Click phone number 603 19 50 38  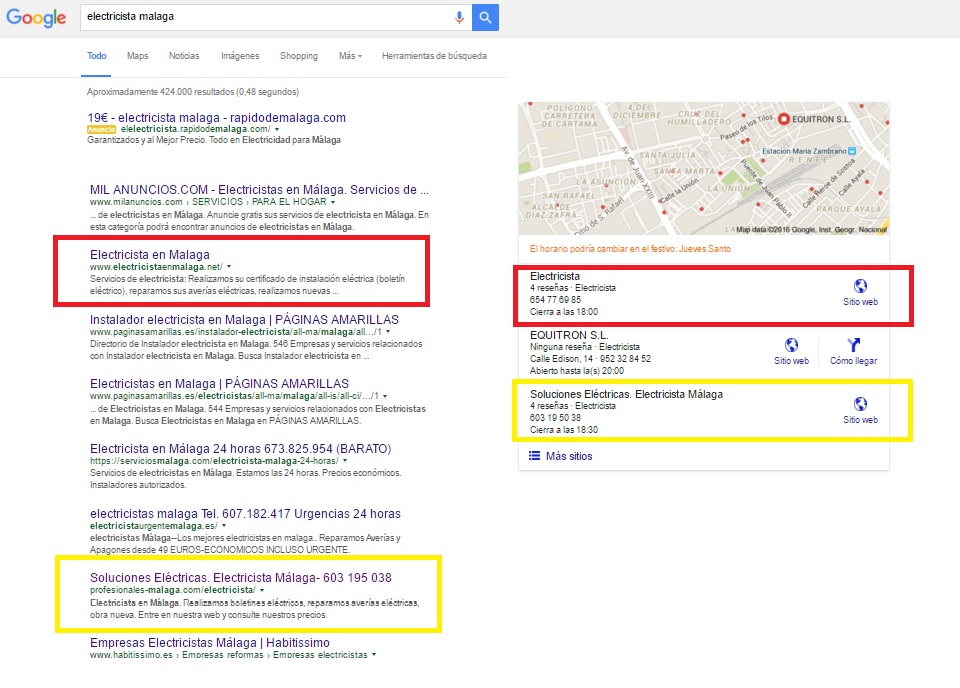click(555, 417)
